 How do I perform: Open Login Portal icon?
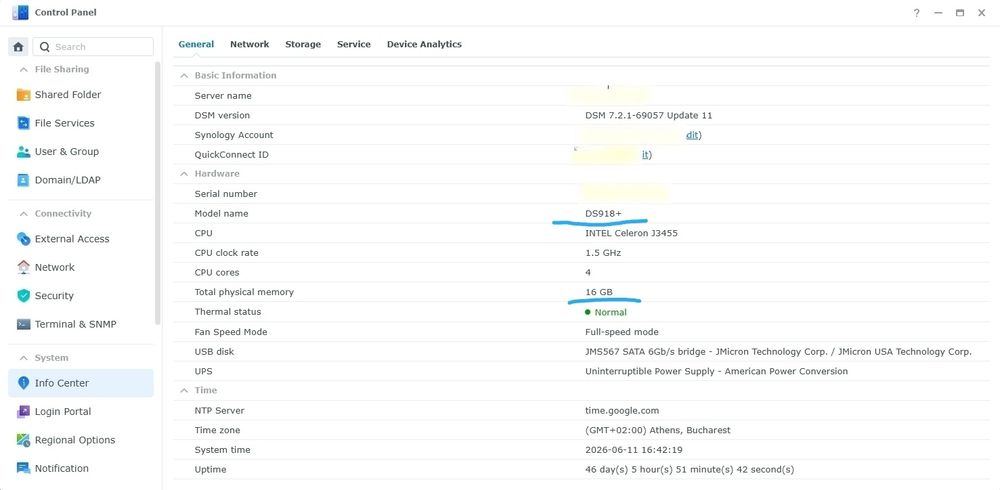coord(24,412)
